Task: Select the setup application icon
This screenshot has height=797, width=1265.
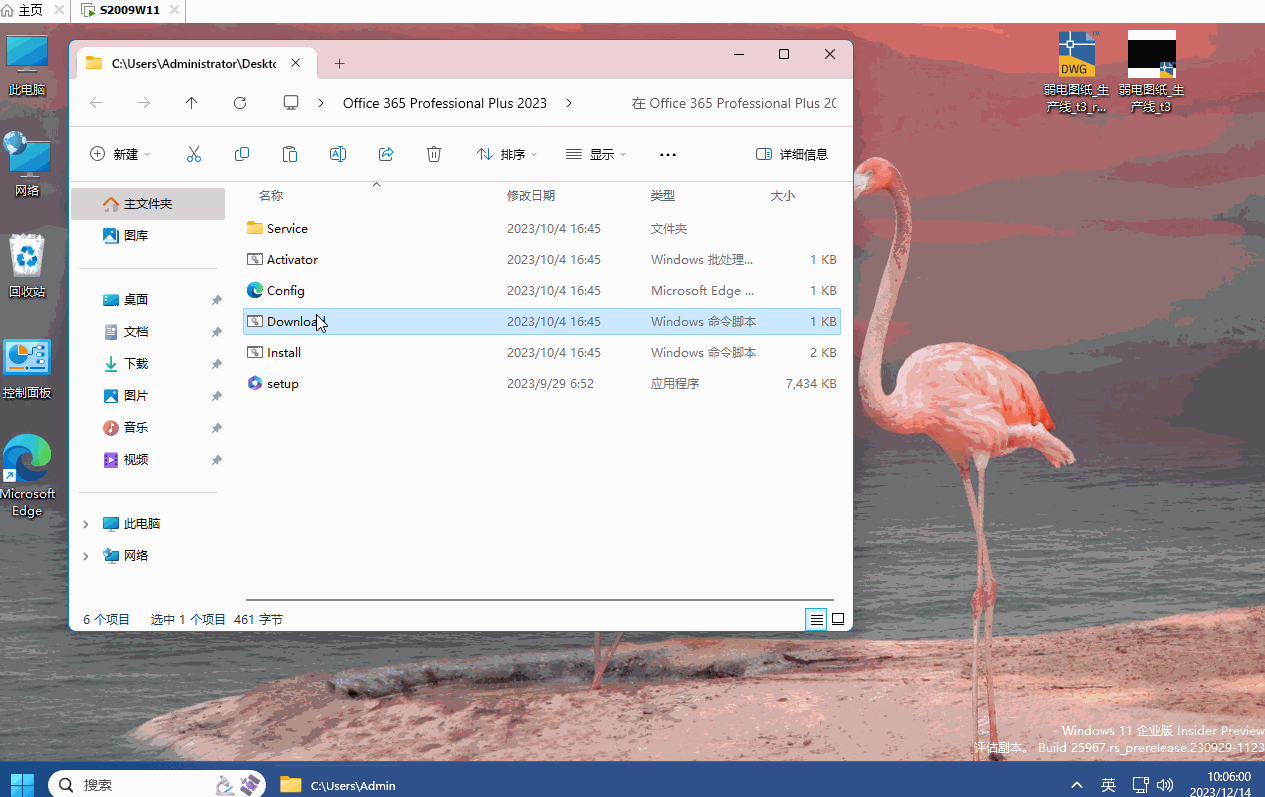Action: [x=254, y=383]
